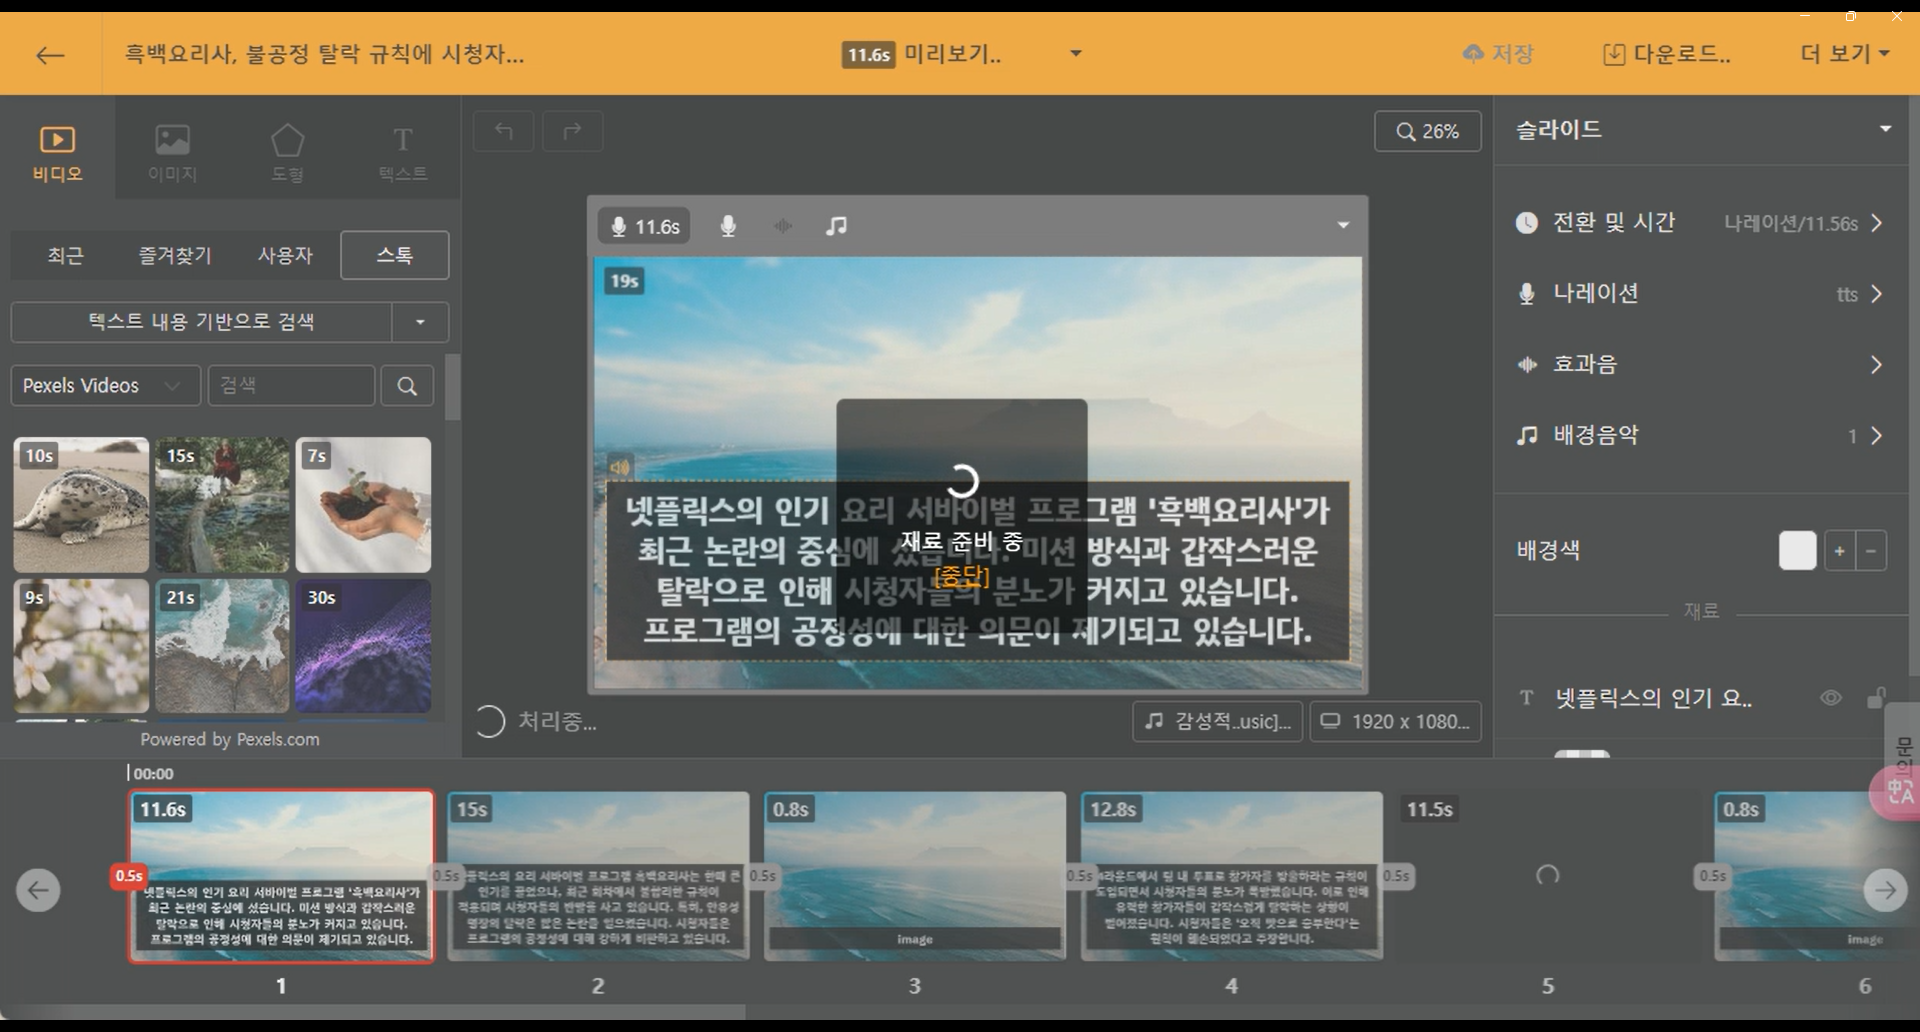
Task: Toggle the speaker icon on the preview video
Action: tap(620, 466)
